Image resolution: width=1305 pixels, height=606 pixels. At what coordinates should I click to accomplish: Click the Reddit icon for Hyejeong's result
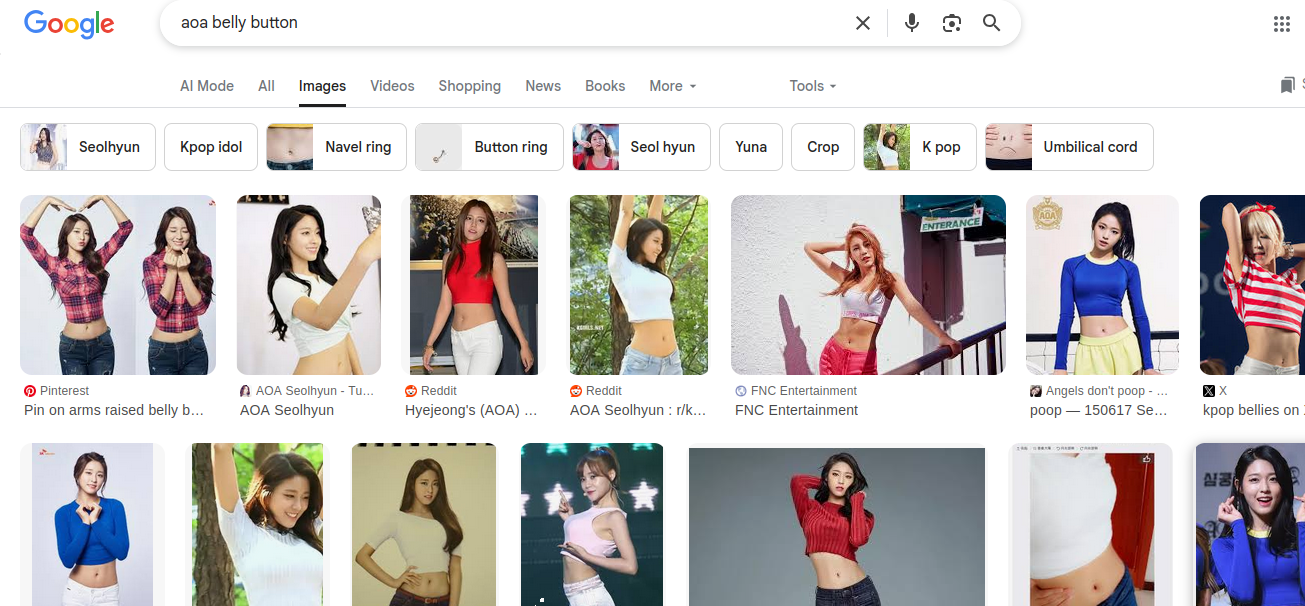tap(411, 391)
